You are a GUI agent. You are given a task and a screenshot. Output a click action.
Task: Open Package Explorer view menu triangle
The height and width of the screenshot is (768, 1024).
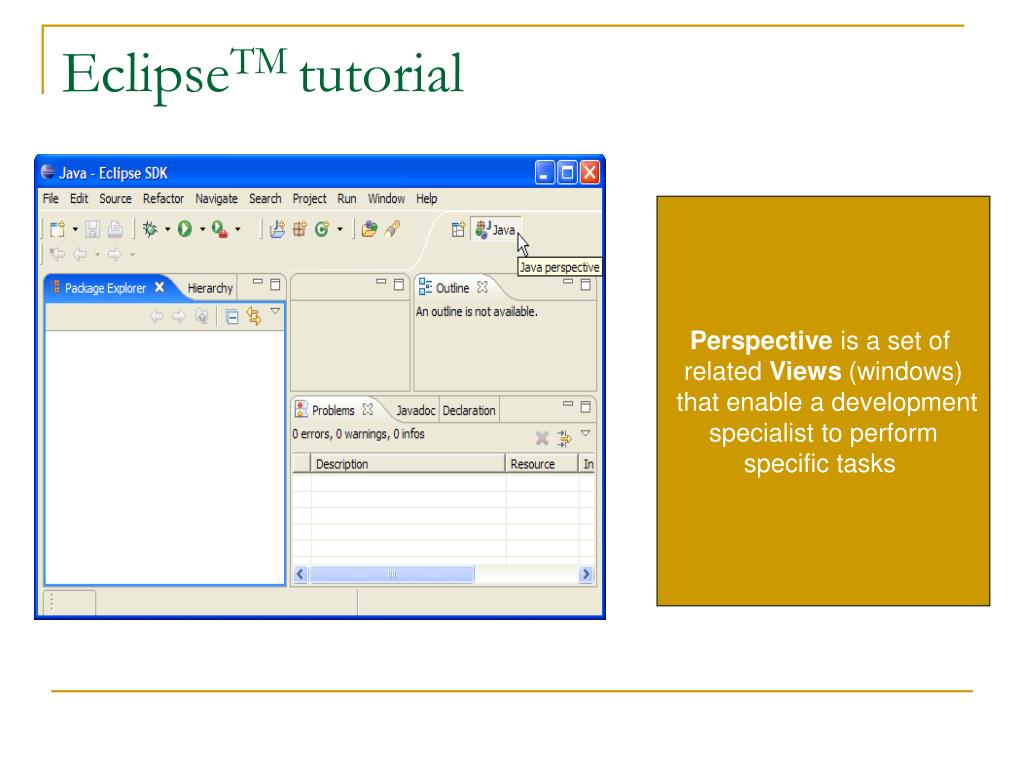point(276,312)
